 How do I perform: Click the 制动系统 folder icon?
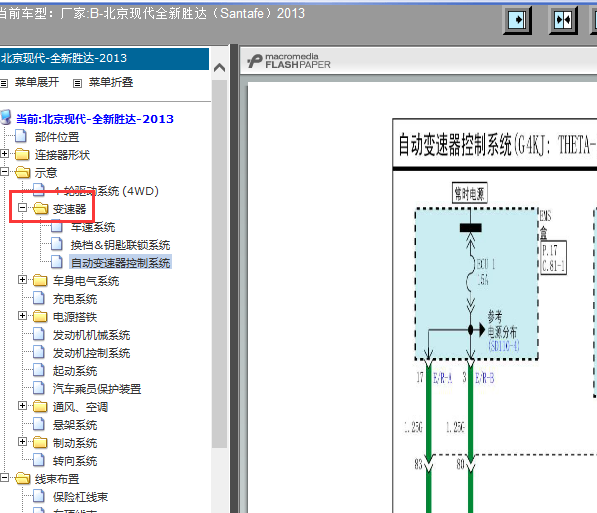click(40, 442)
